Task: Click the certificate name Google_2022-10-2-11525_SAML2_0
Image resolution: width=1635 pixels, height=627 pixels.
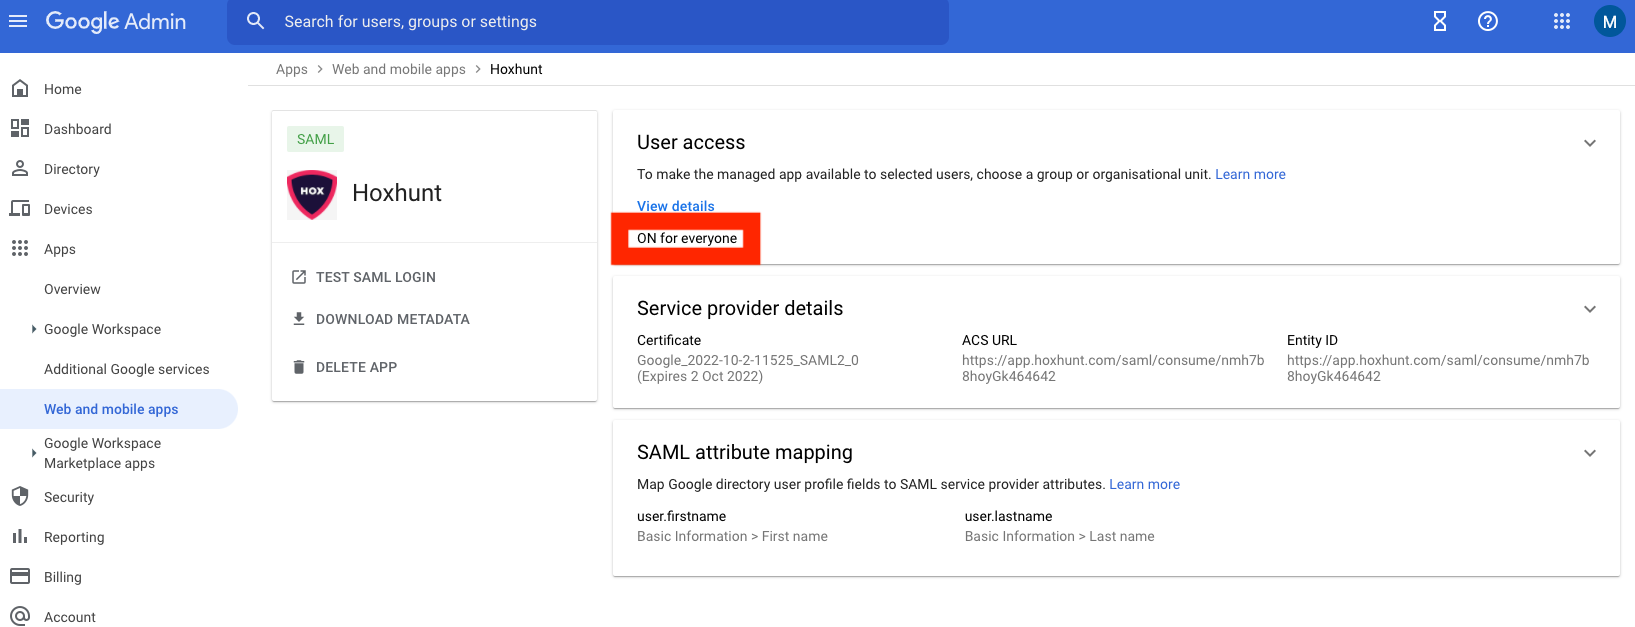Action: 748,360
